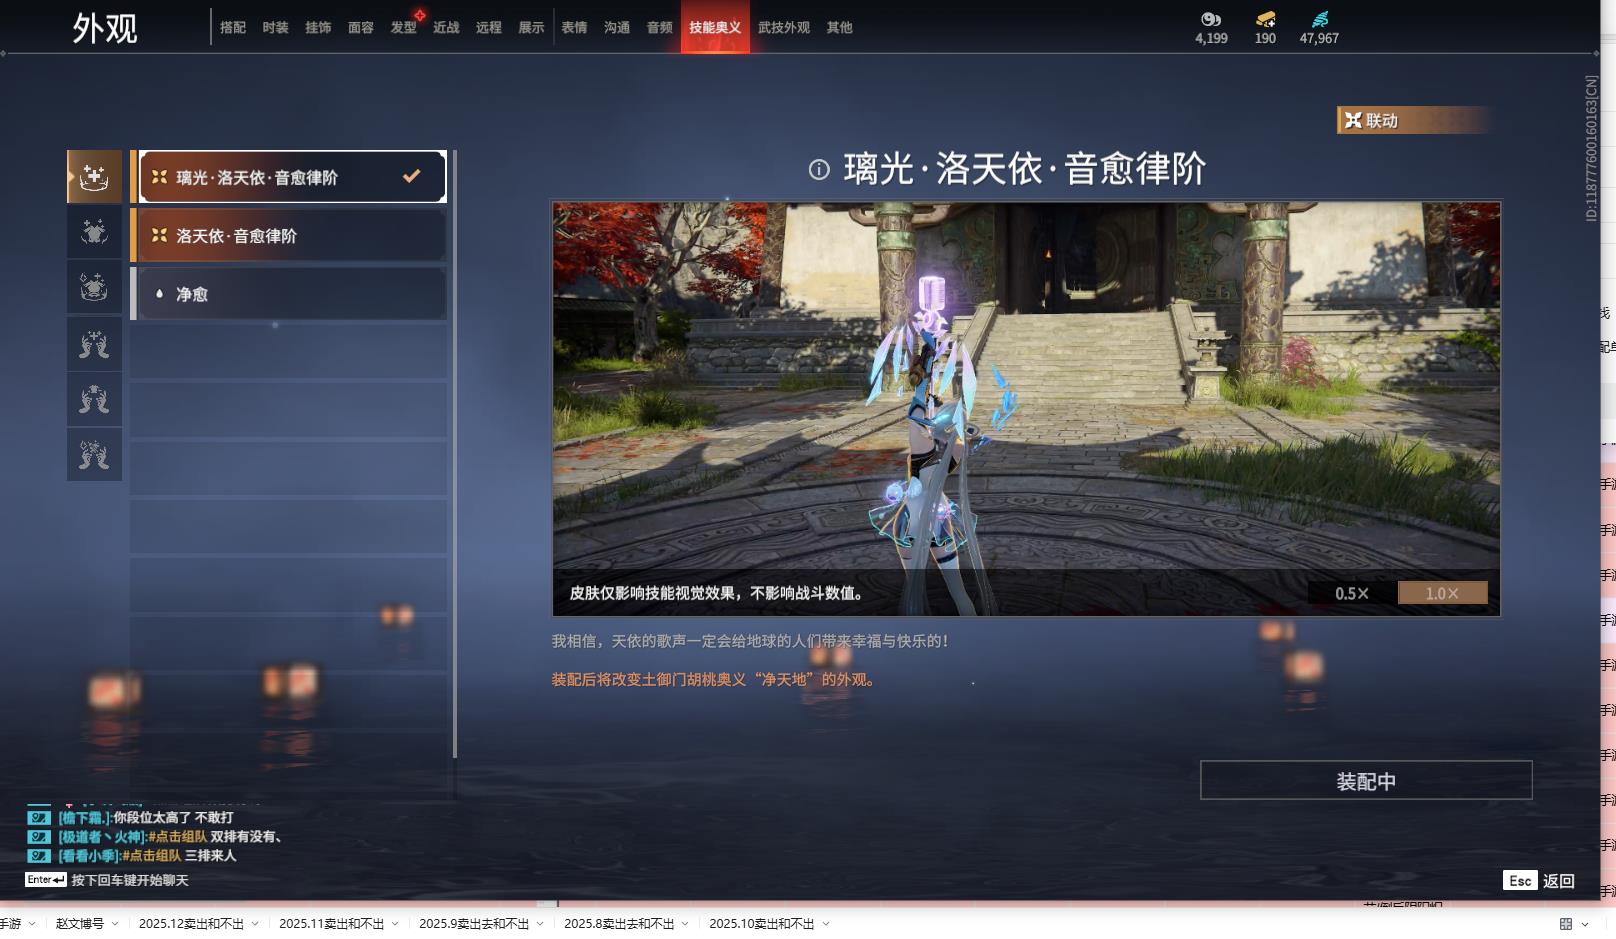Click Esc 返回 to go back
The image size is (1616, 939).
coord(1539,881)
